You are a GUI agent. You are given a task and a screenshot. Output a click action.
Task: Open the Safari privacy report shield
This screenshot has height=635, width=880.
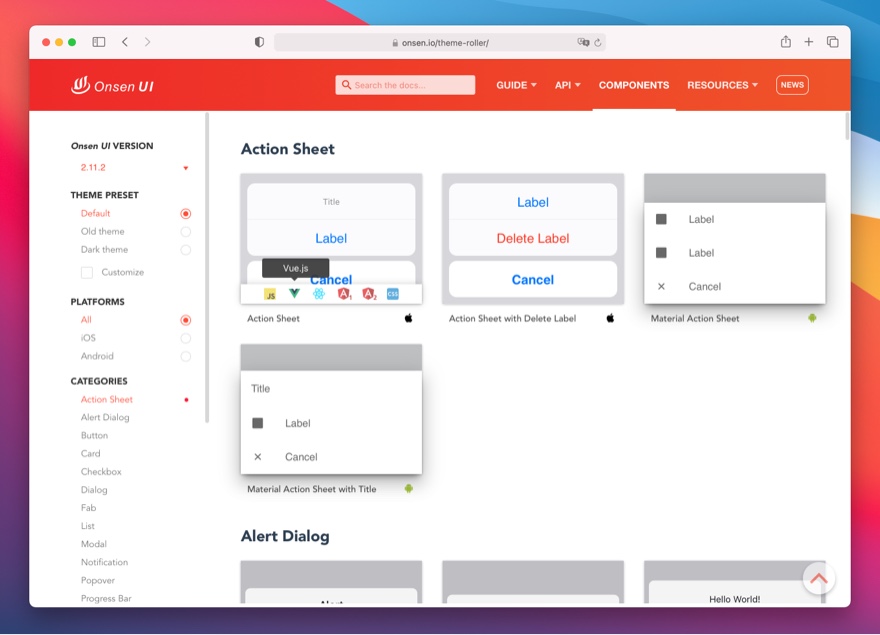(259, 42)
